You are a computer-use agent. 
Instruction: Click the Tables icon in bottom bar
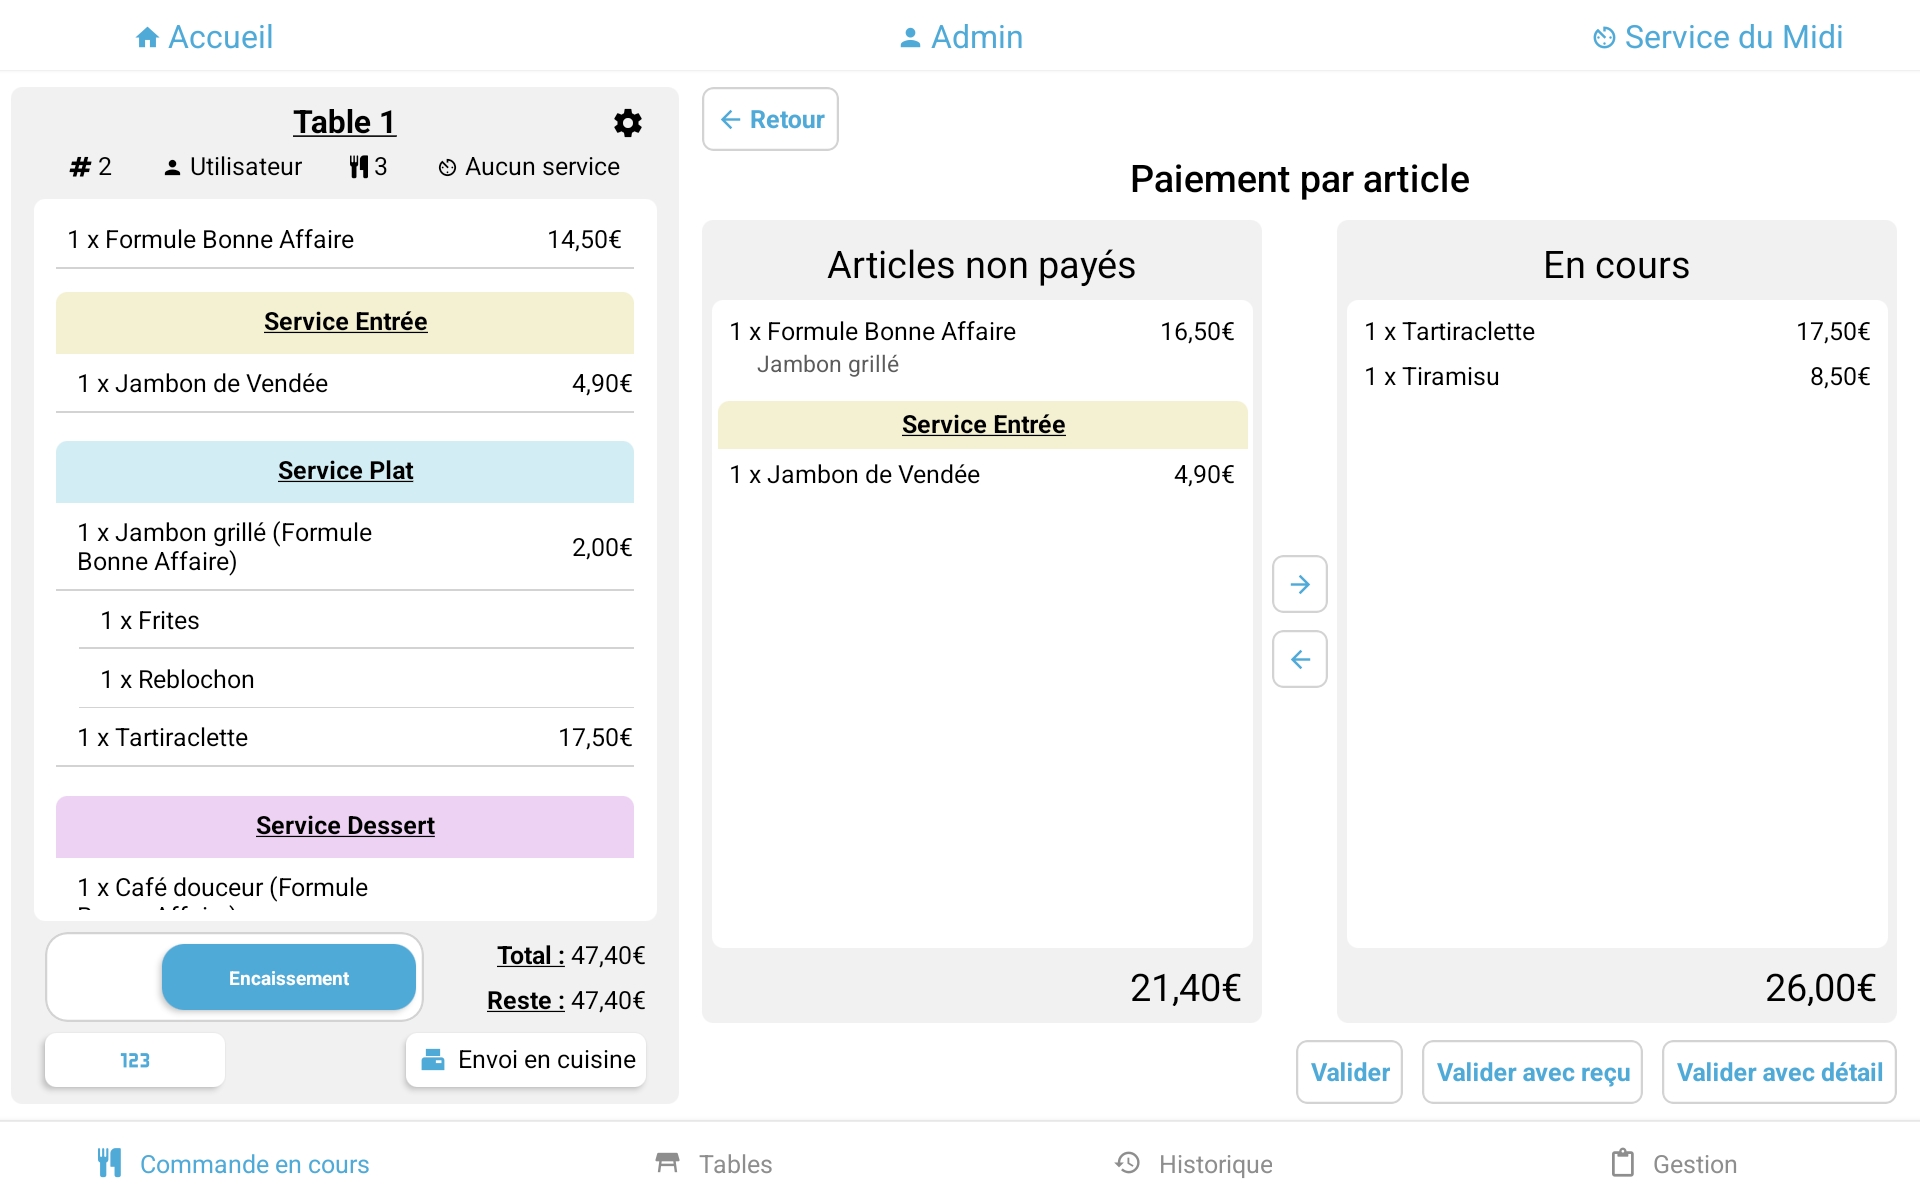(x=666, y=1163)
